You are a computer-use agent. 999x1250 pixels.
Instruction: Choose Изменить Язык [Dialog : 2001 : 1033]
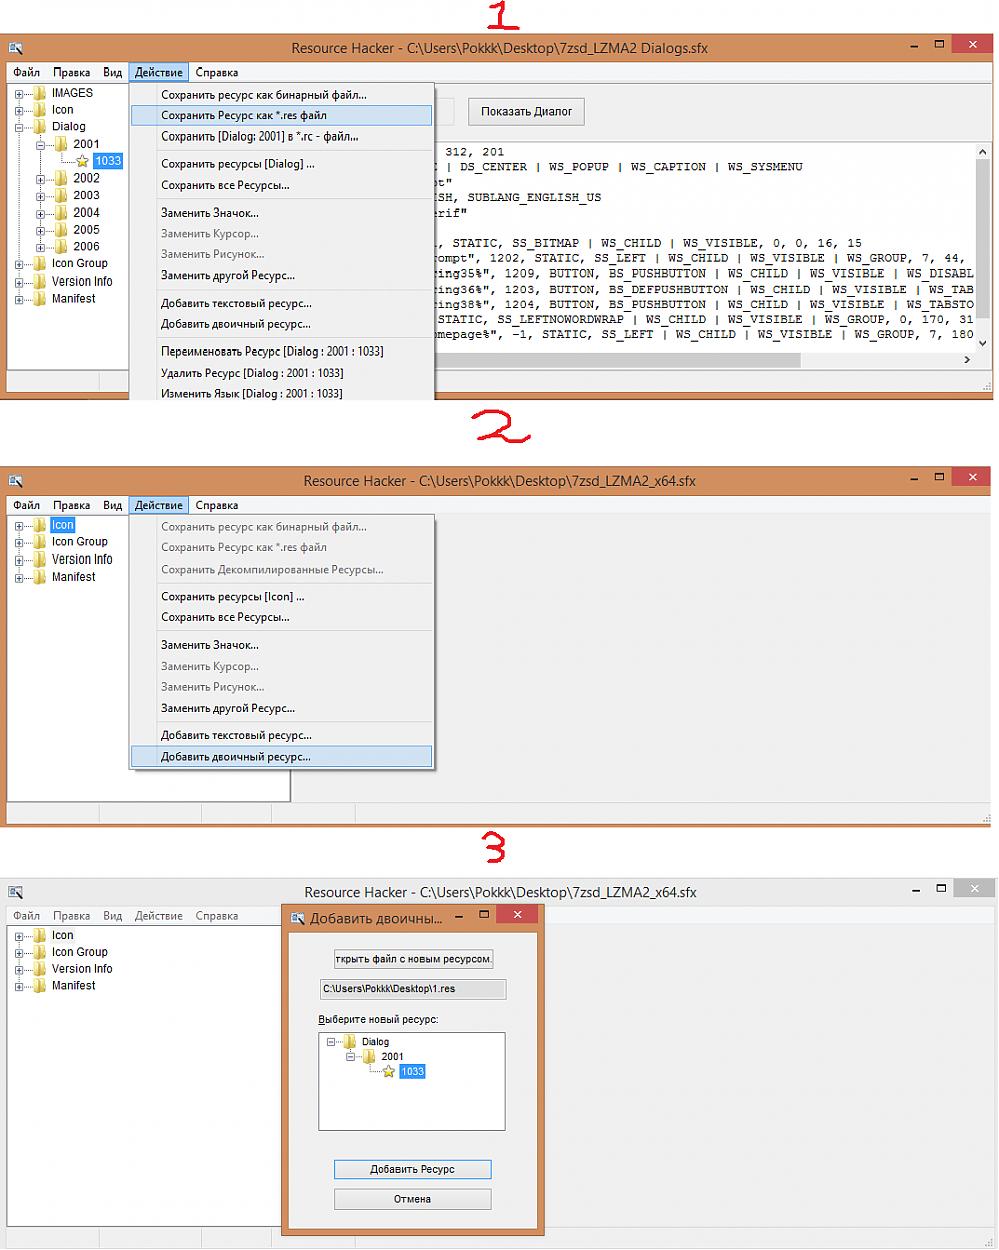(281, 393)
